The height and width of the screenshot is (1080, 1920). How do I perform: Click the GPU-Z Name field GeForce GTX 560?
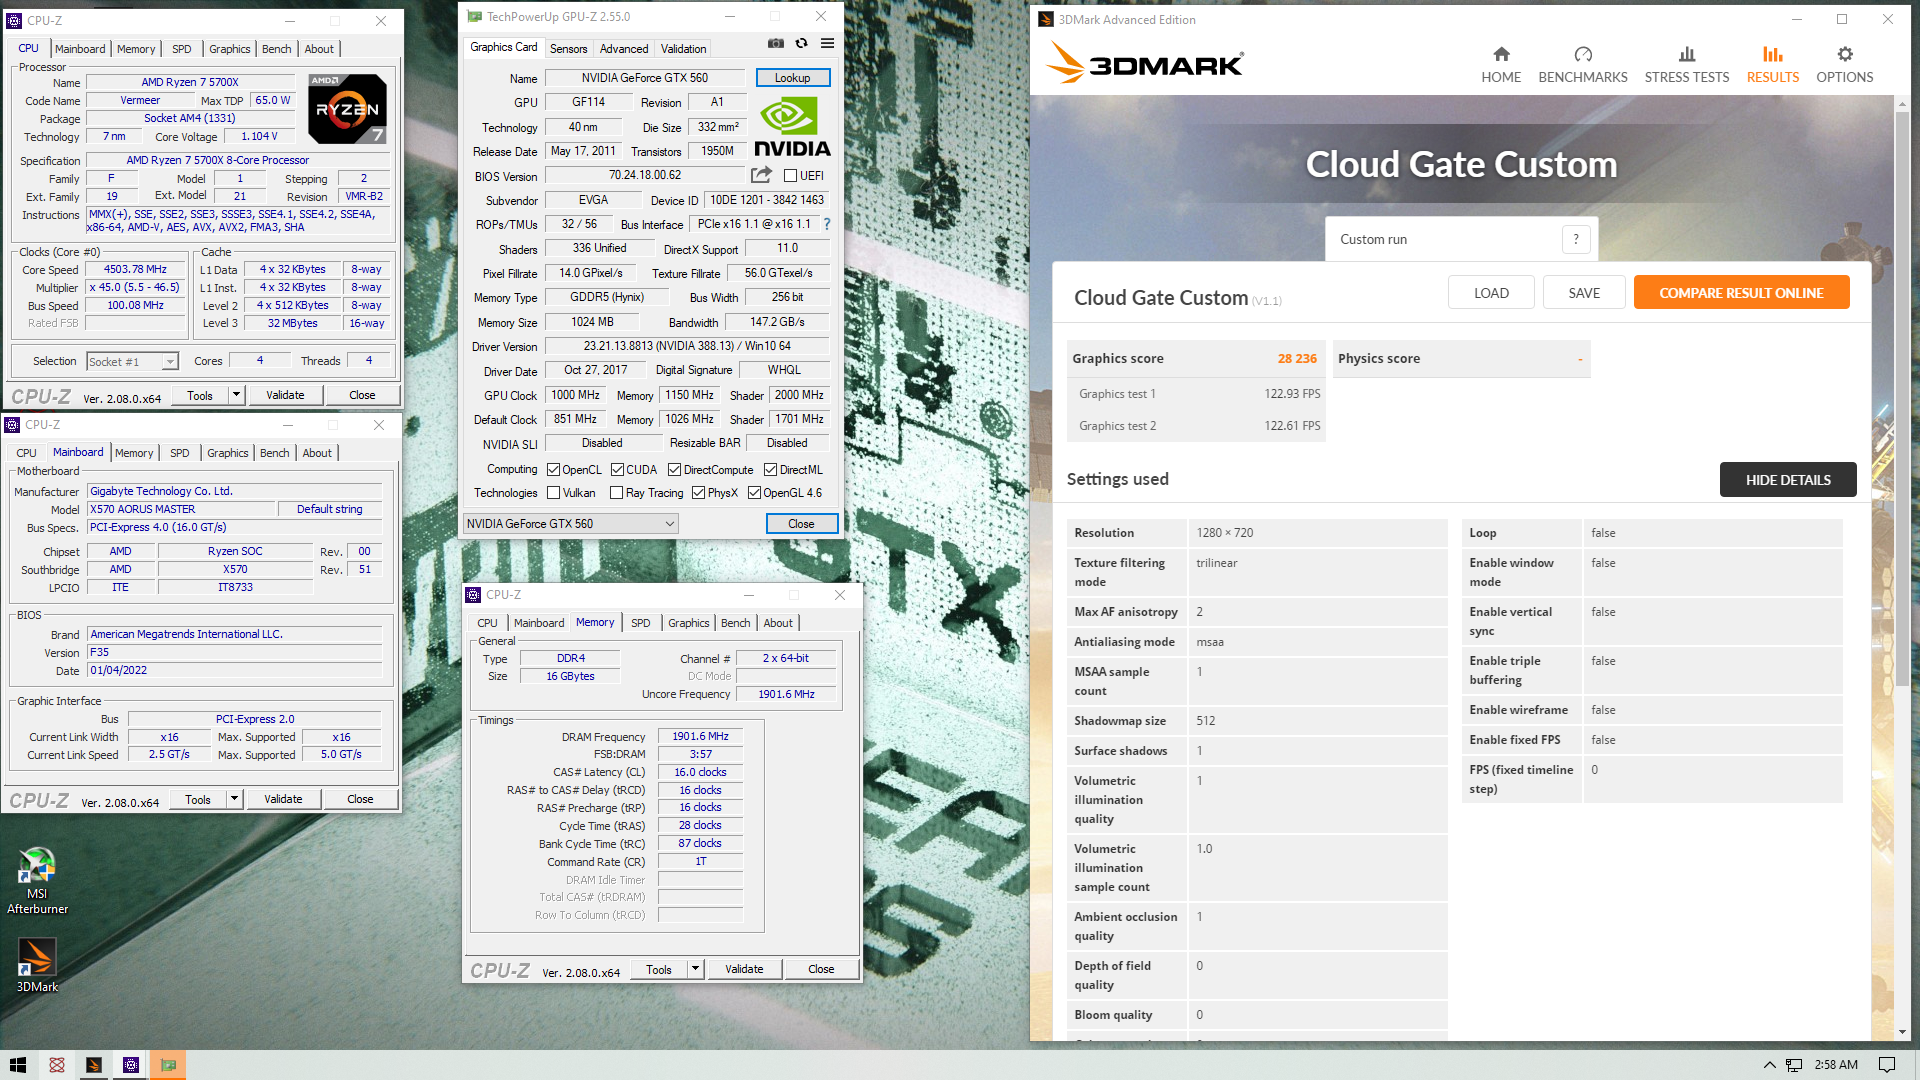coord(644,78)
